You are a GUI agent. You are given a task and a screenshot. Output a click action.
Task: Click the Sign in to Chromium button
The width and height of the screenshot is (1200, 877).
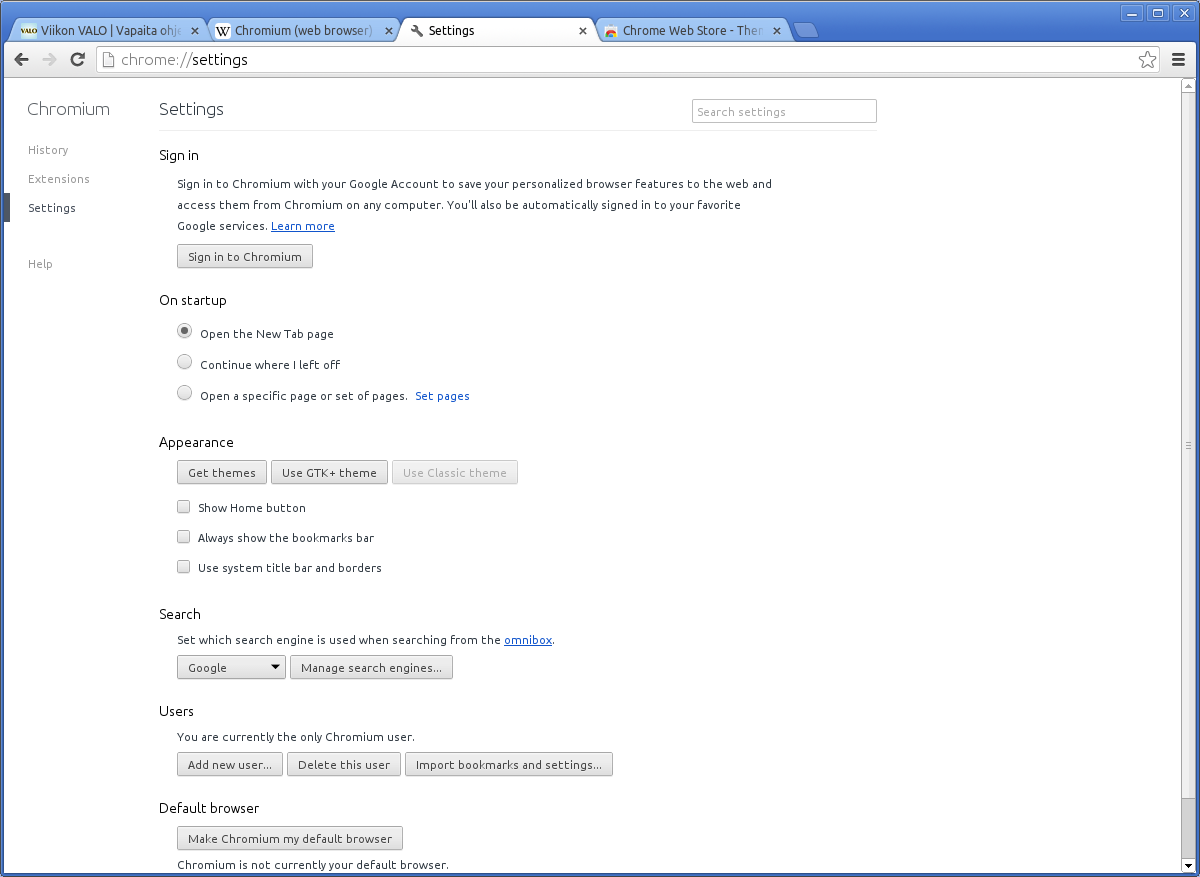(245, 256)
